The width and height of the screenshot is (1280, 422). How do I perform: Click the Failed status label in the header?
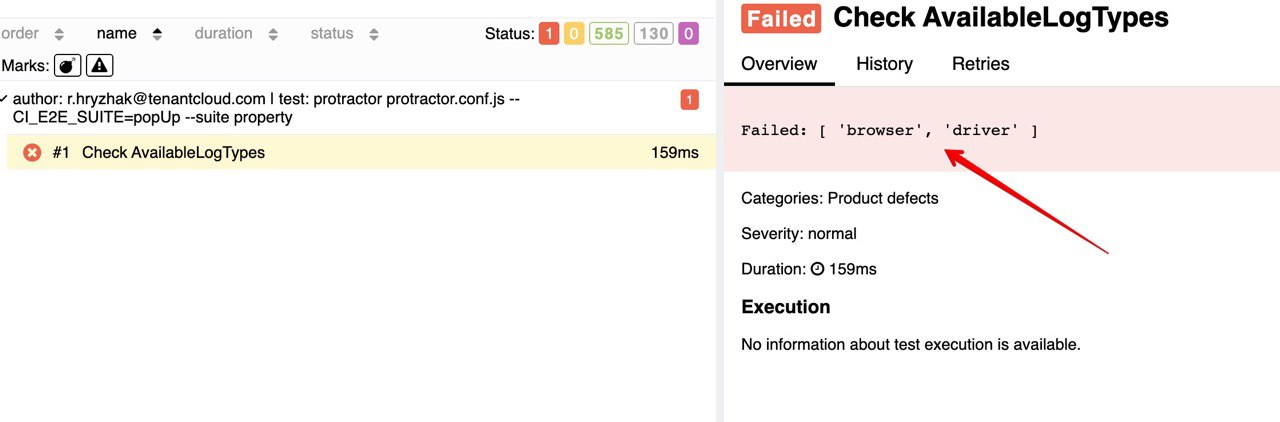pyautogui.click(x=781, y=18)
